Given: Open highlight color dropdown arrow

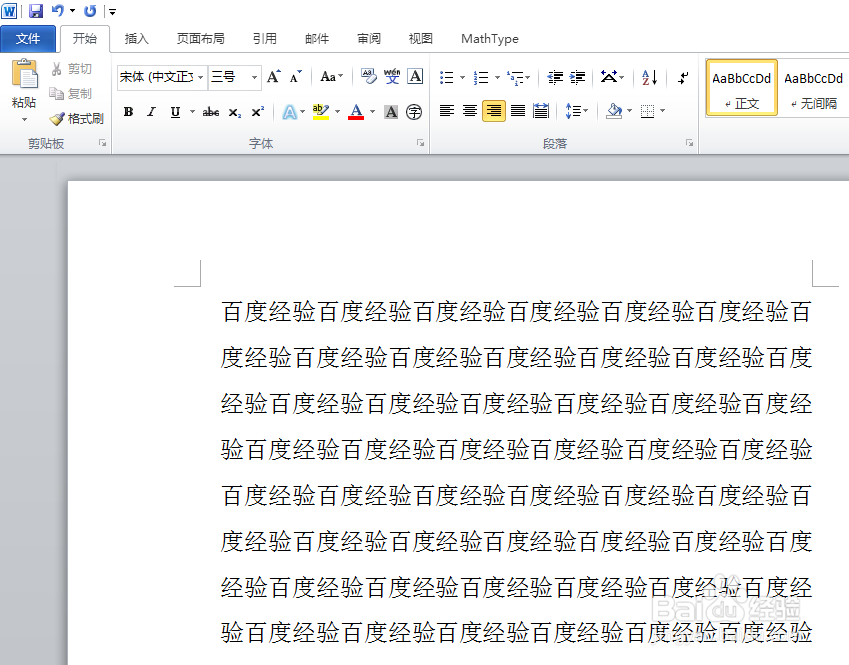Looking at the screenshot, I should tap(337, 112).
